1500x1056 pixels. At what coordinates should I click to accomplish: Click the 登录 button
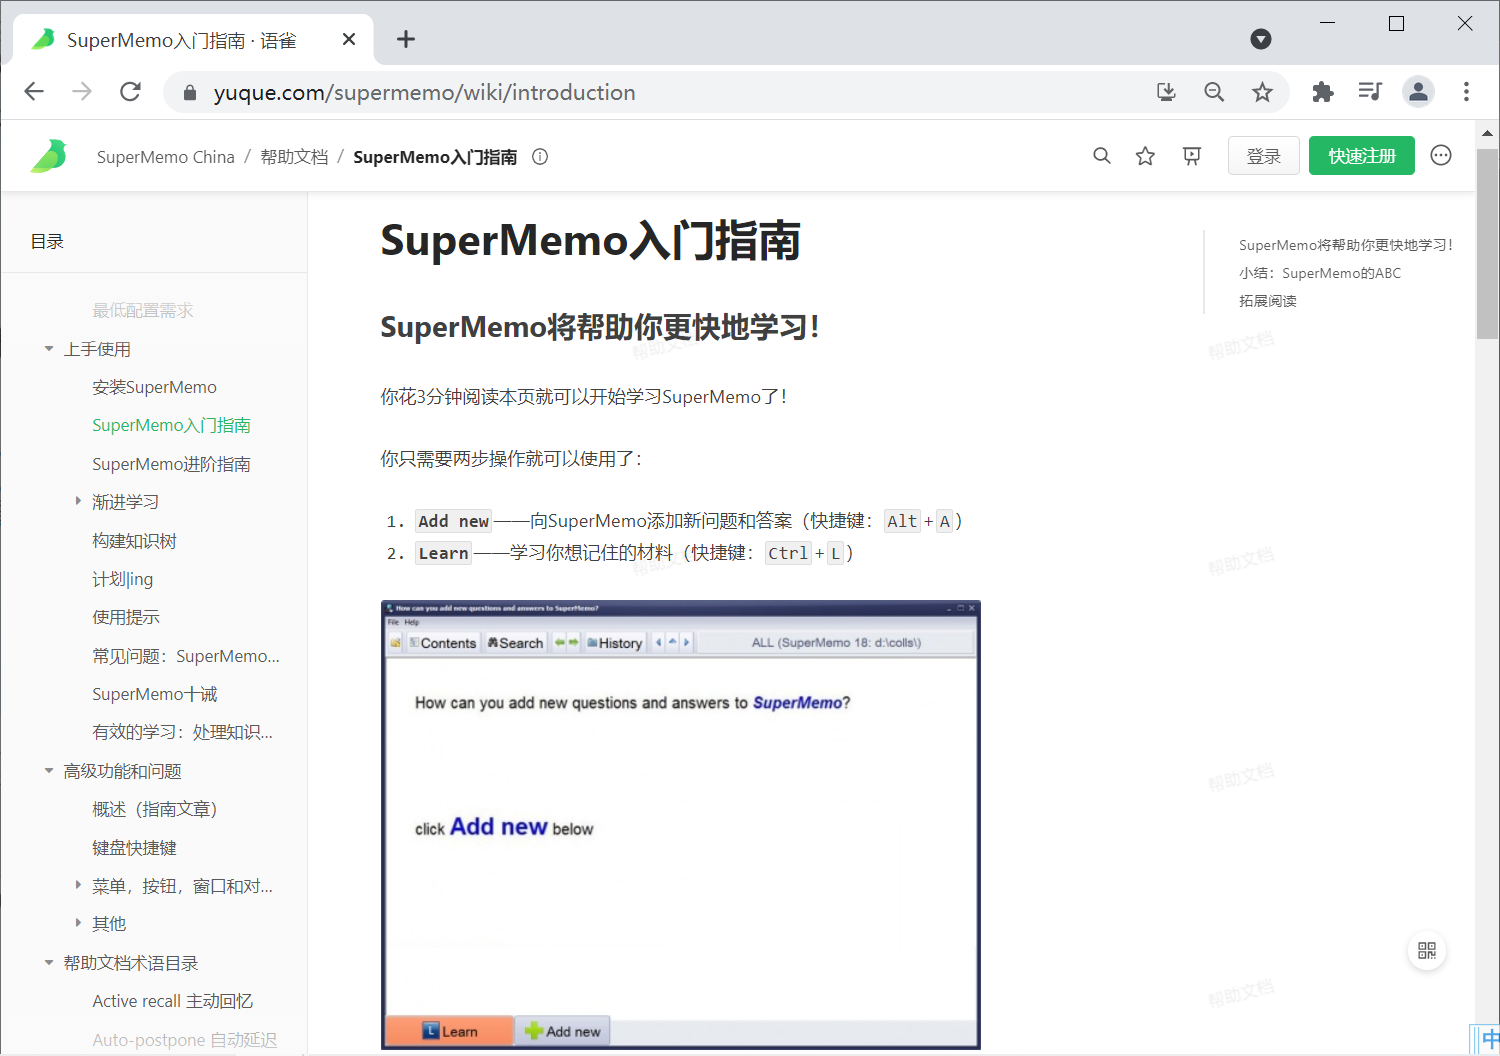coord(1264,156)
